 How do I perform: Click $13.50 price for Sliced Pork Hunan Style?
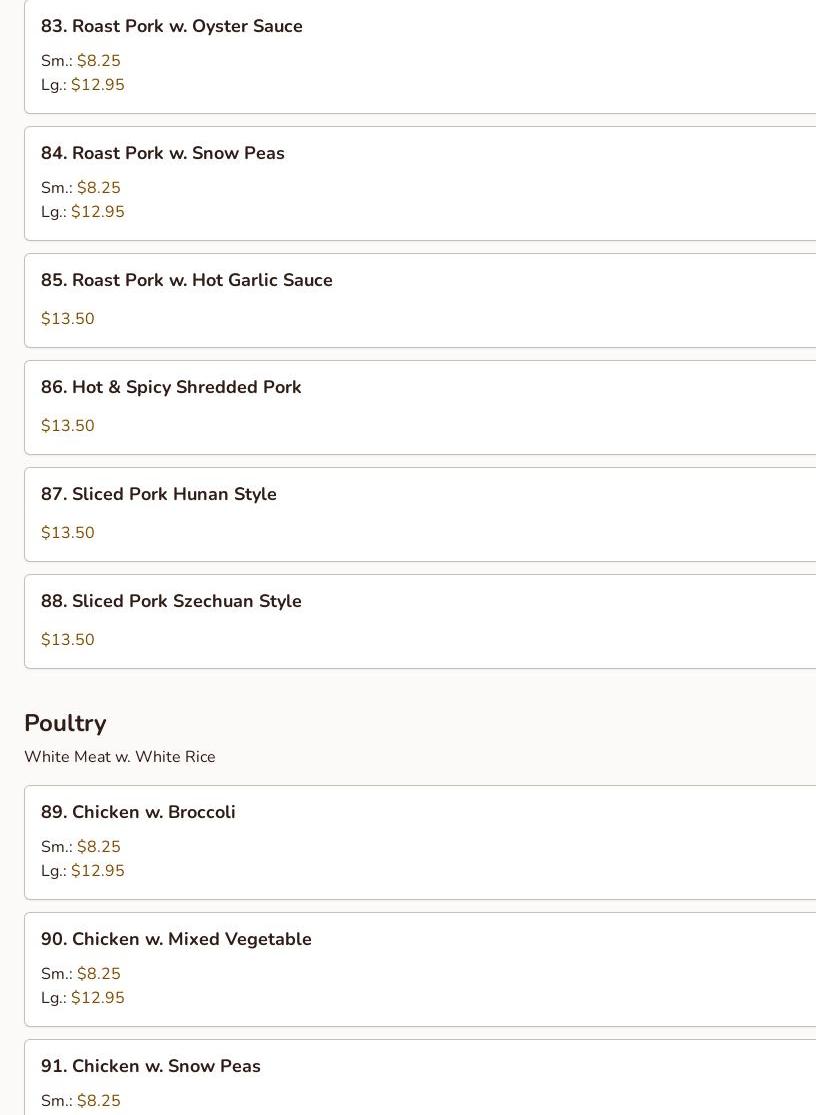pyautogui.click(x=68, y=533)
